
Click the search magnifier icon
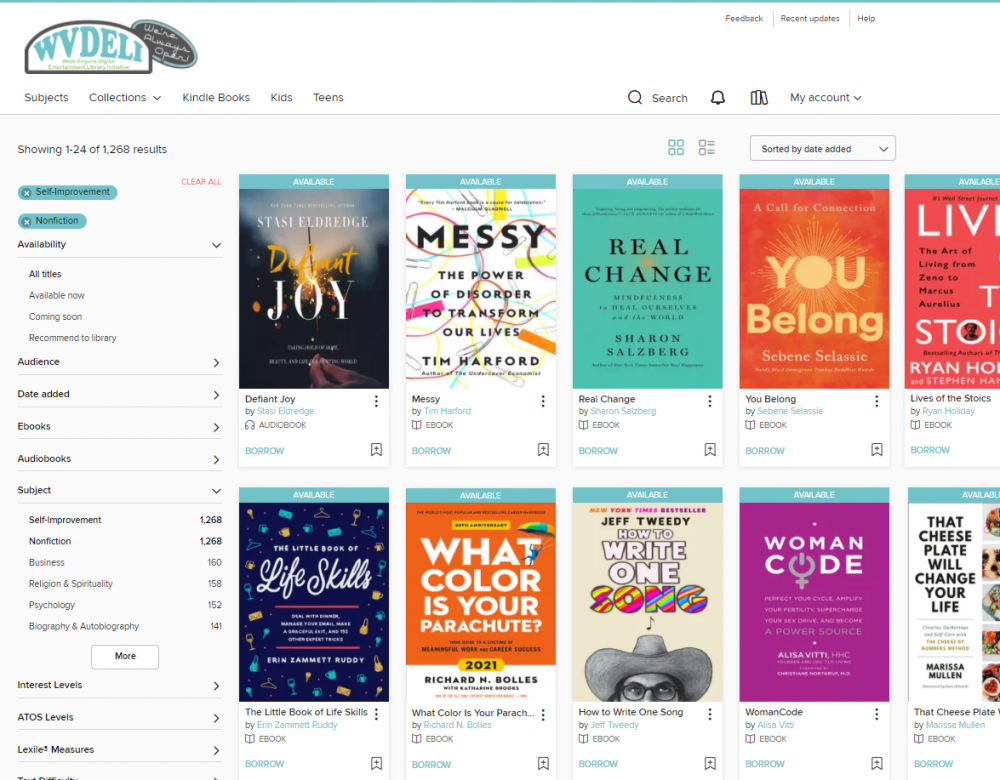pos(635,98)
